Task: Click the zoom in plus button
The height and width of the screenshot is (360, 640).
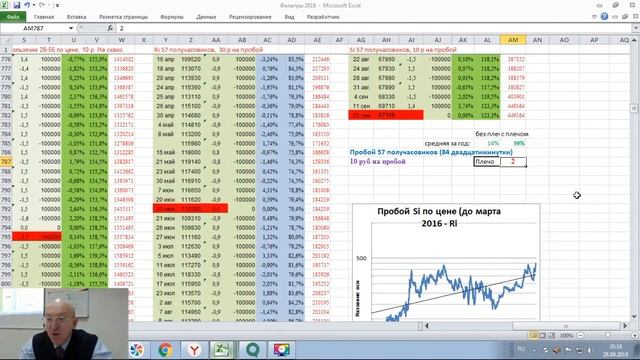Action: pyautogui.click(x=635, y=336)
